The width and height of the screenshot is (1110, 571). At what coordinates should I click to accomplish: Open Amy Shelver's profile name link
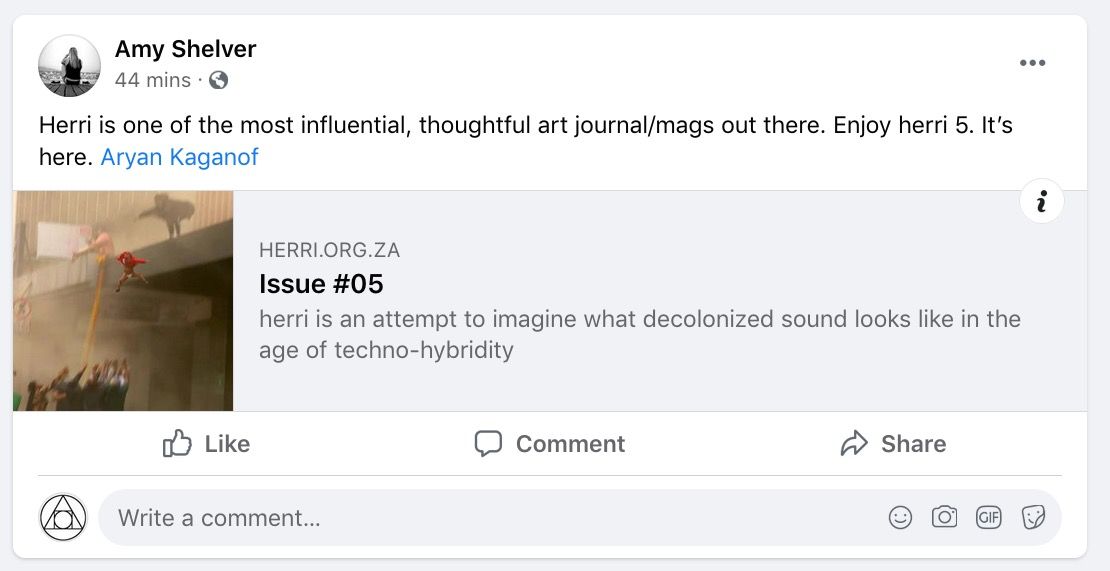click(x=185, y=49)
